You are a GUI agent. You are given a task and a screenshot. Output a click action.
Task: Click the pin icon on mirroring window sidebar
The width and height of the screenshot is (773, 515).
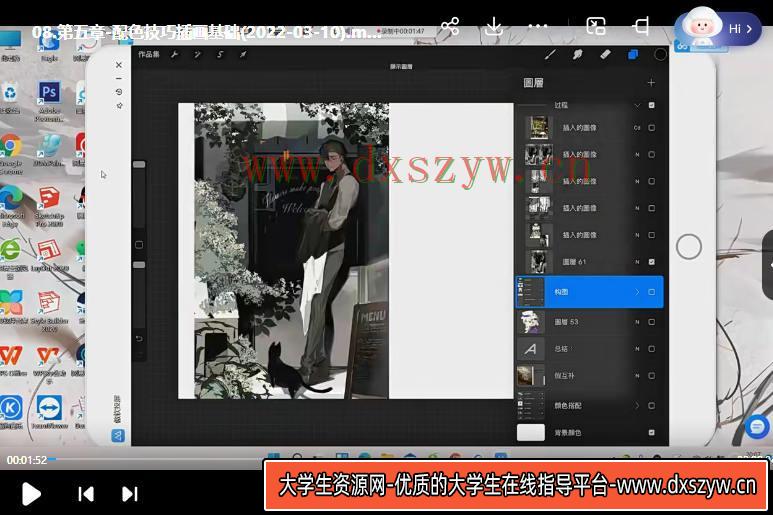coord(119,105)
